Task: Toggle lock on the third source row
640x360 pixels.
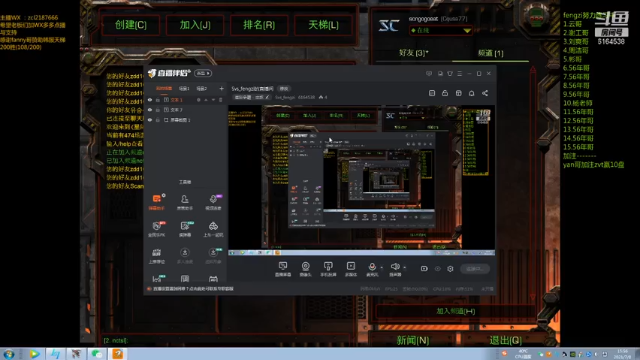Action: point(158,120)
